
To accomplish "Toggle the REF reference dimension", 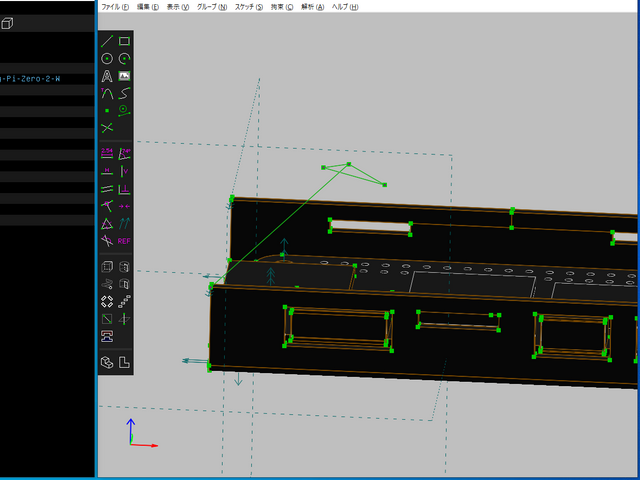I will [x=125, y=241].
